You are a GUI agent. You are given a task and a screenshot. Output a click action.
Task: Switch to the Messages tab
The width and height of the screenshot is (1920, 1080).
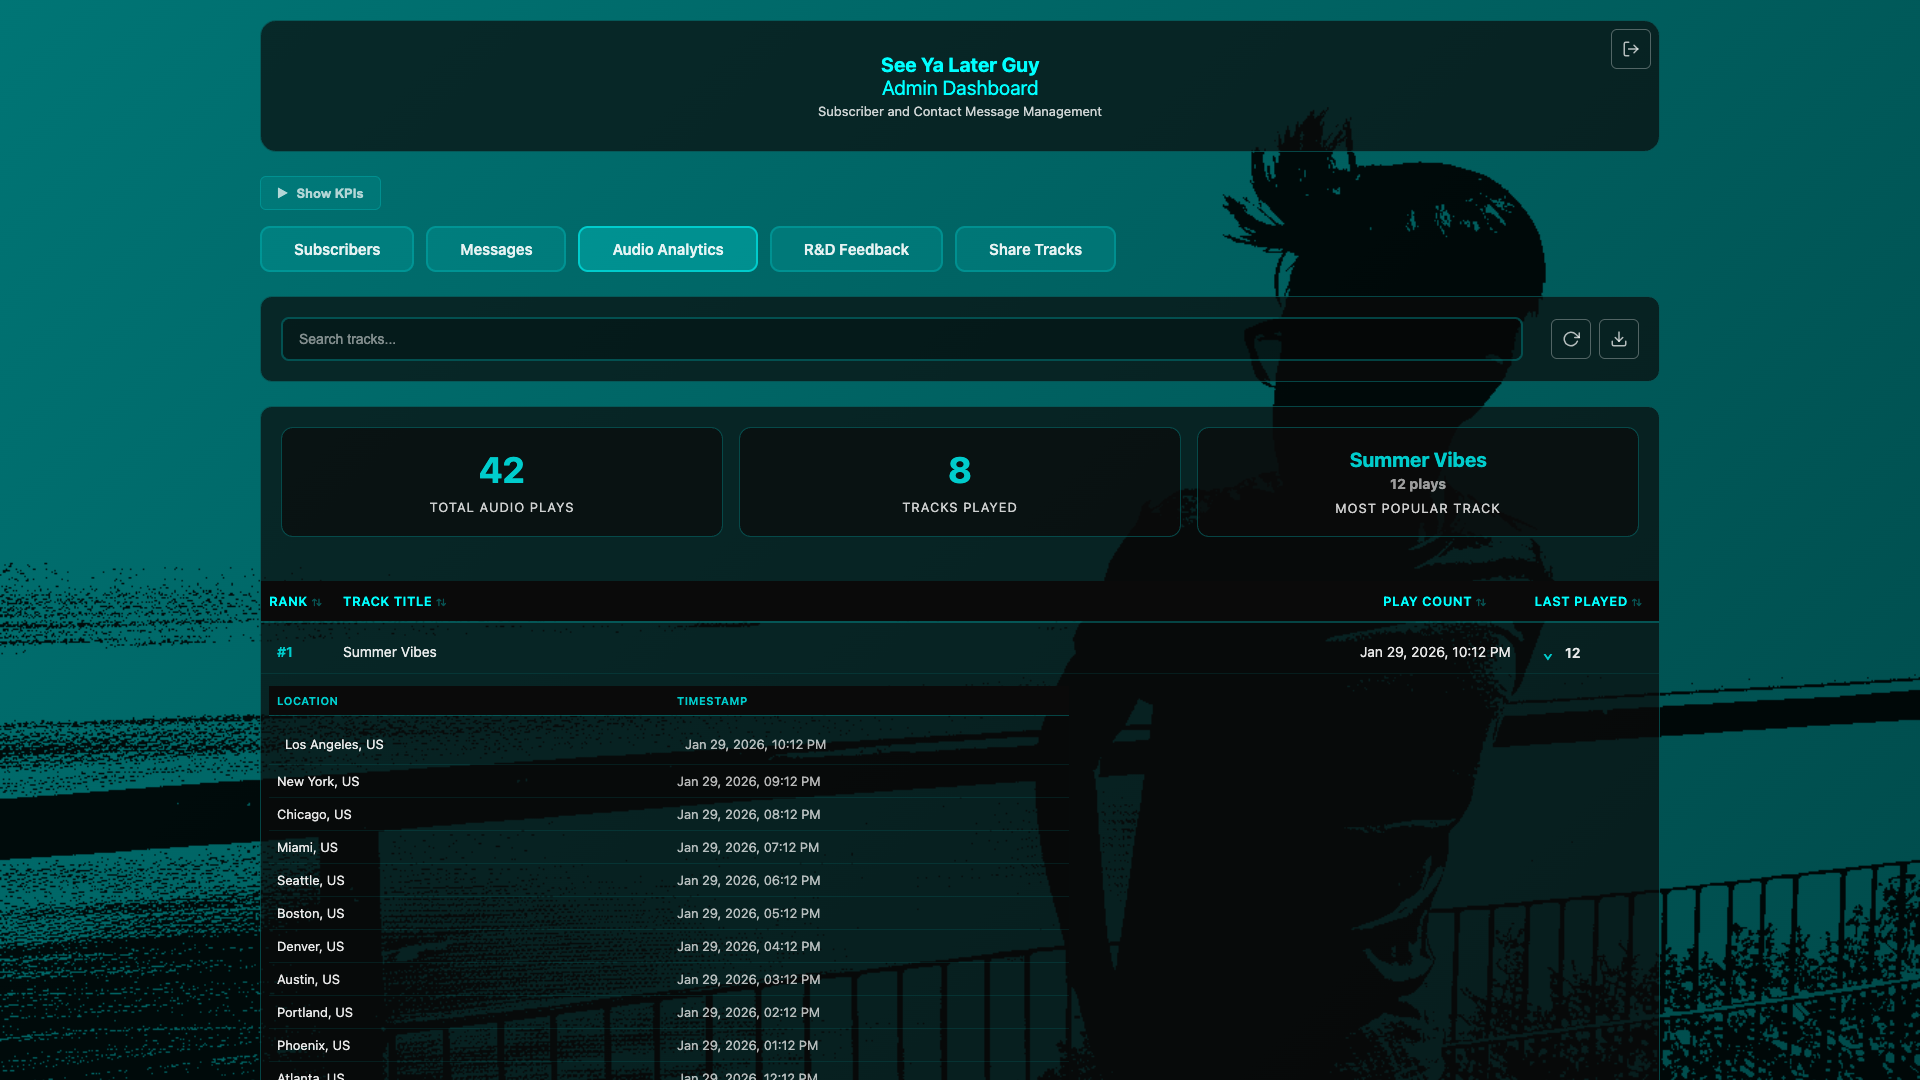tap(495, 249)
